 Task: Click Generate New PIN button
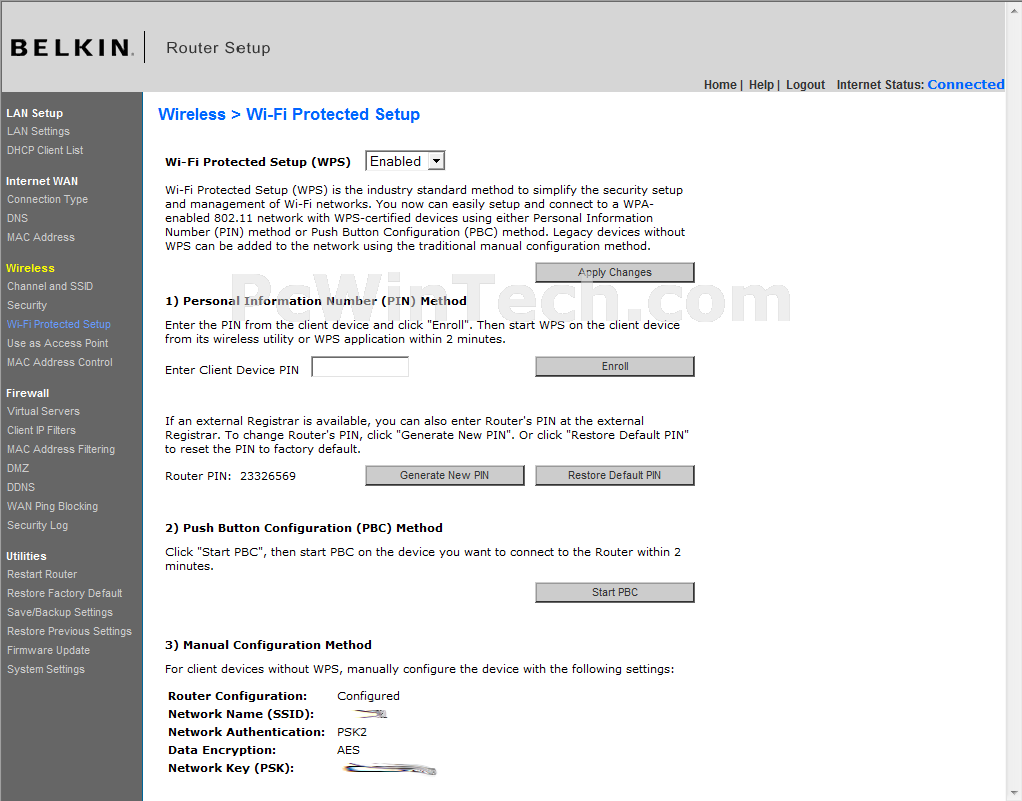pos(445,475)
